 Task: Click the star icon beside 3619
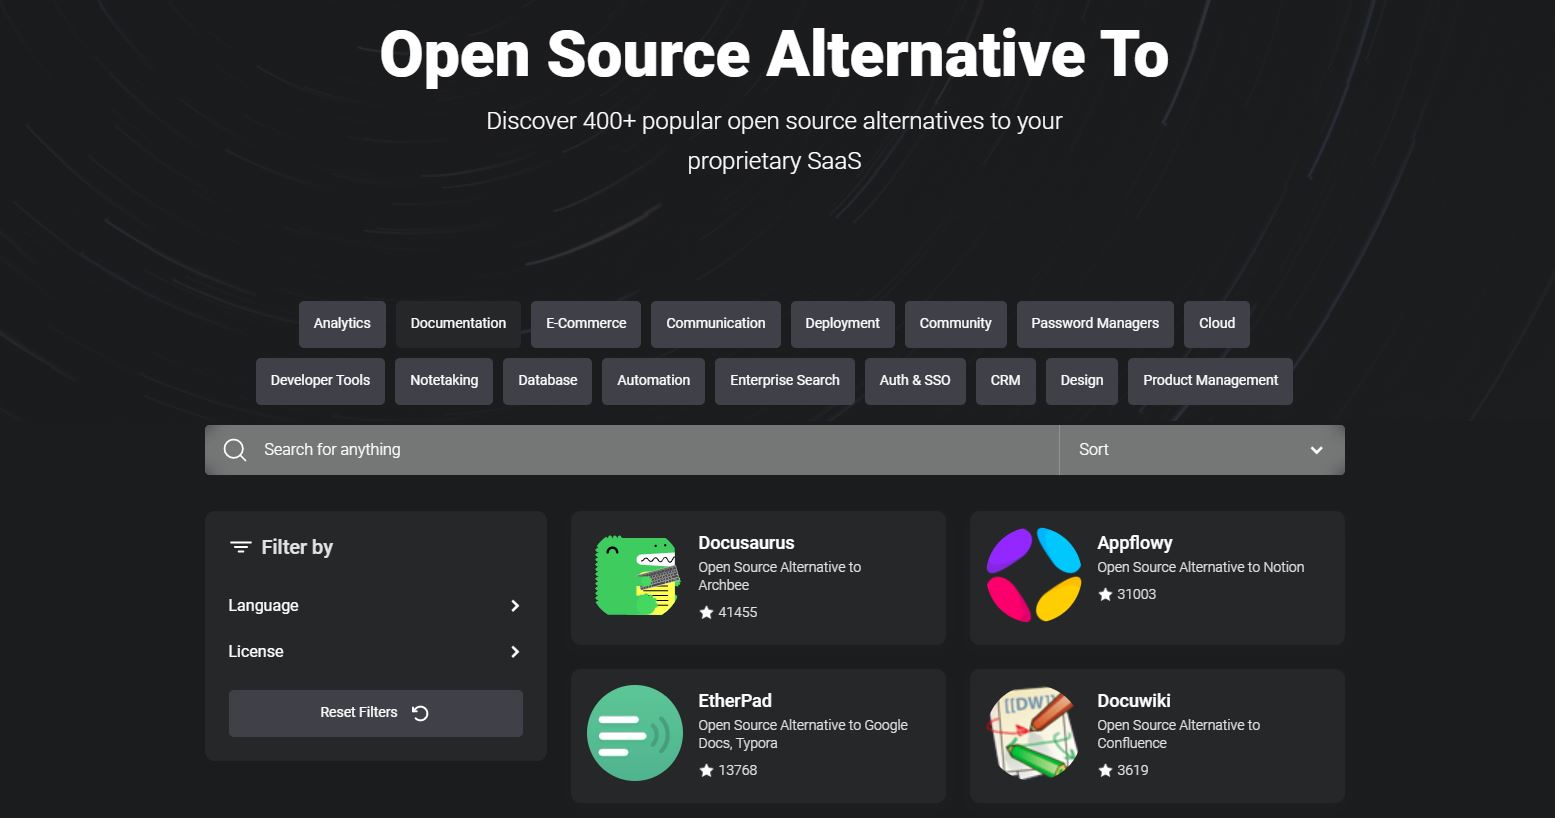pyautogui.click(x=1105, y=770)
